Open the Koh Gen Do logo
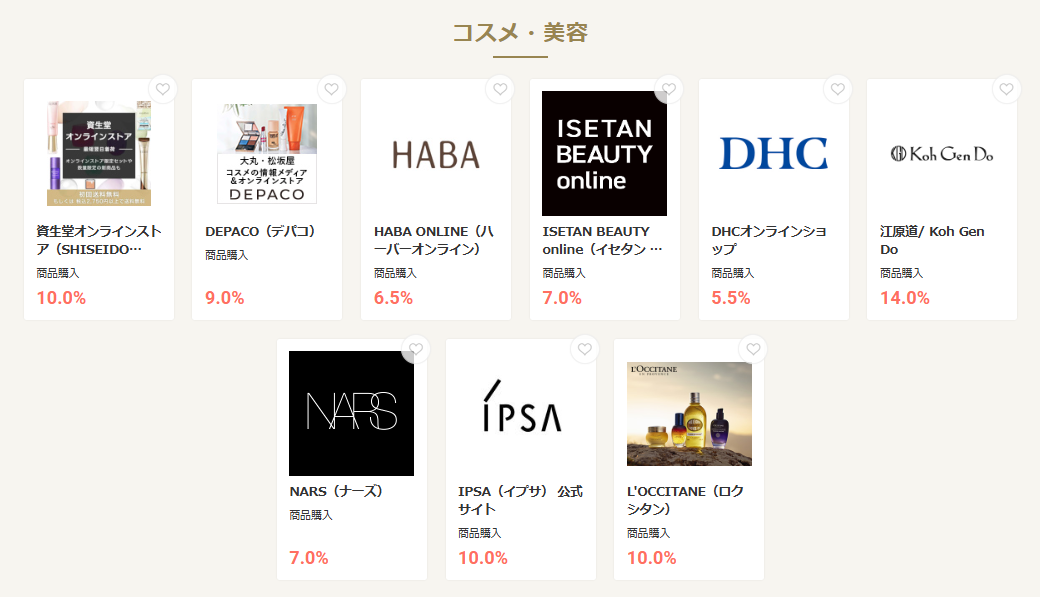Image resolution: width=1040 pixels, height=597 pixels. point(942,154)
